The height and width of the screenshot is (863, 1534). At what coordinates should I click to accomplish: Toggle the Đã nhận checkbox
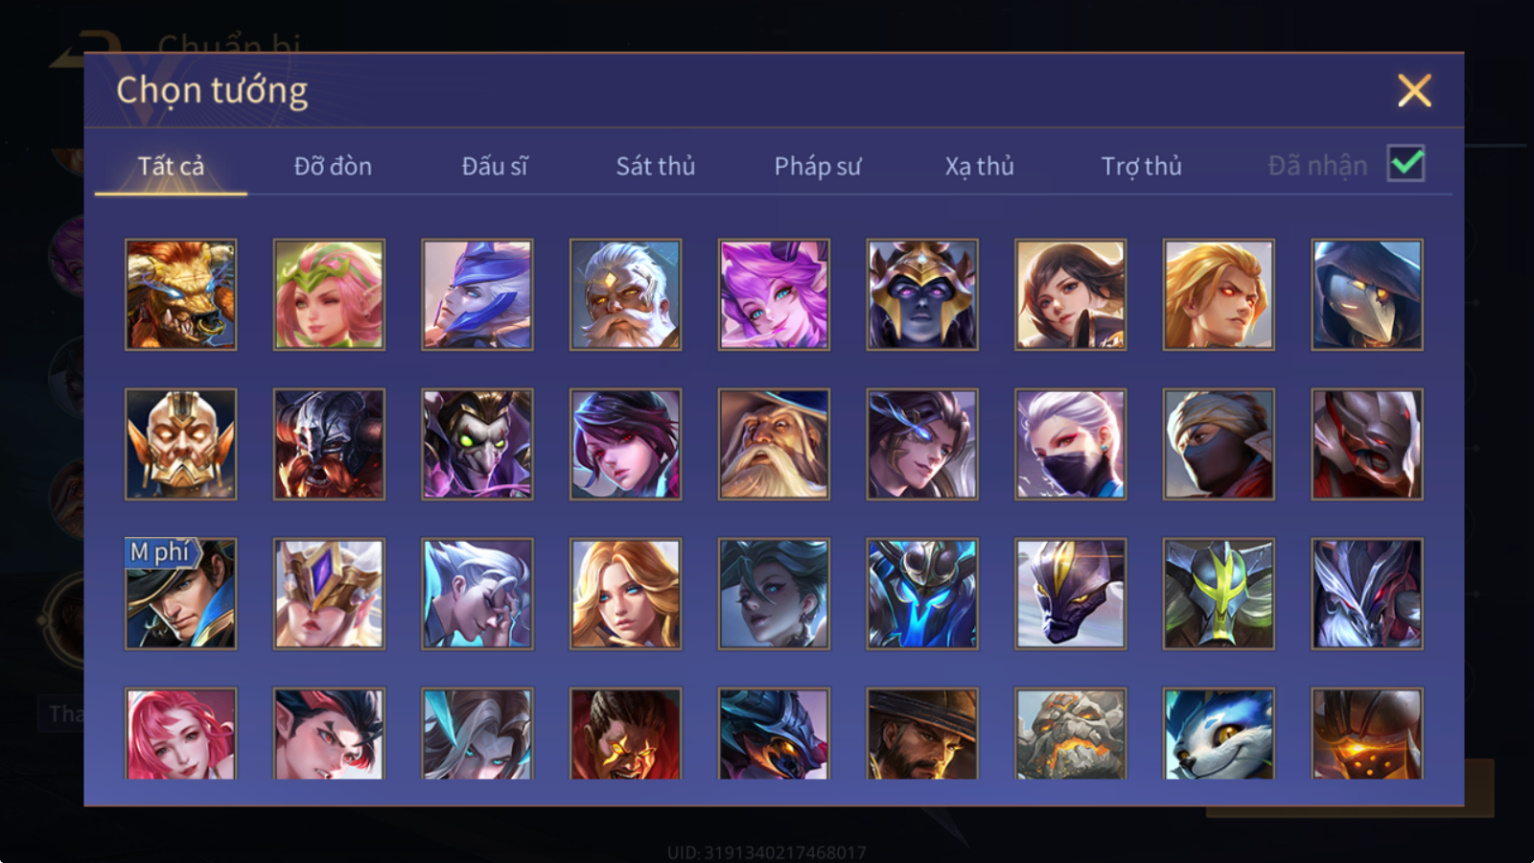pyautogui.click(x=1405, y=164)
